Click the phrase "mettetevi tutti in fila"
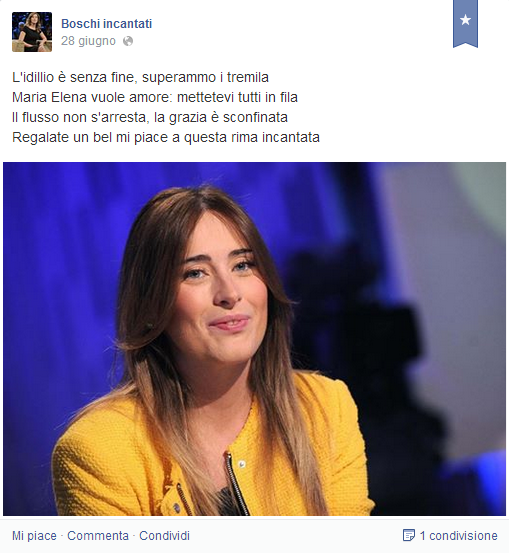Screen dimensions: 509x553 pos(237,97)
